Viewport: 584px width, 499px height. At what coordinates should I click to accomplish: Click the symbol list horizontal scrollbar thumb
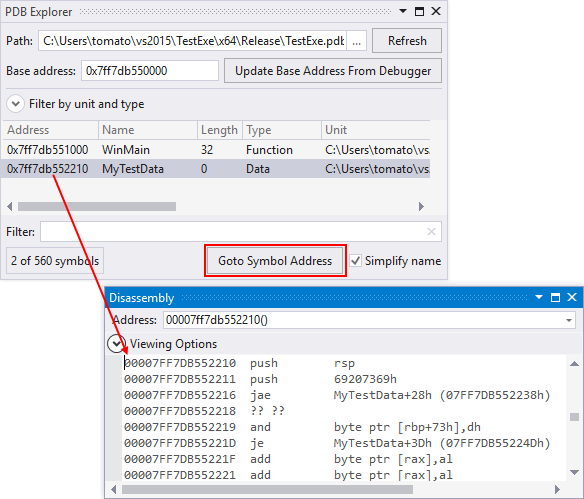pos(97,206)
